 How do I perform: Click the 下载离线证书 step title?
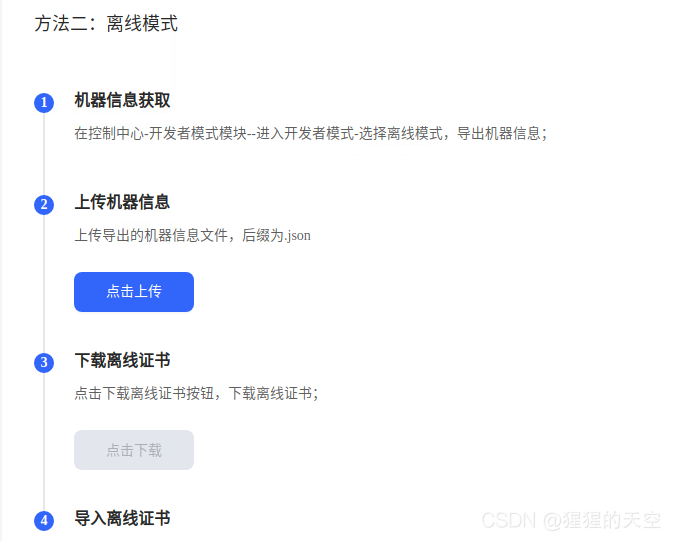pyautogui.click(x=122, y=360)
